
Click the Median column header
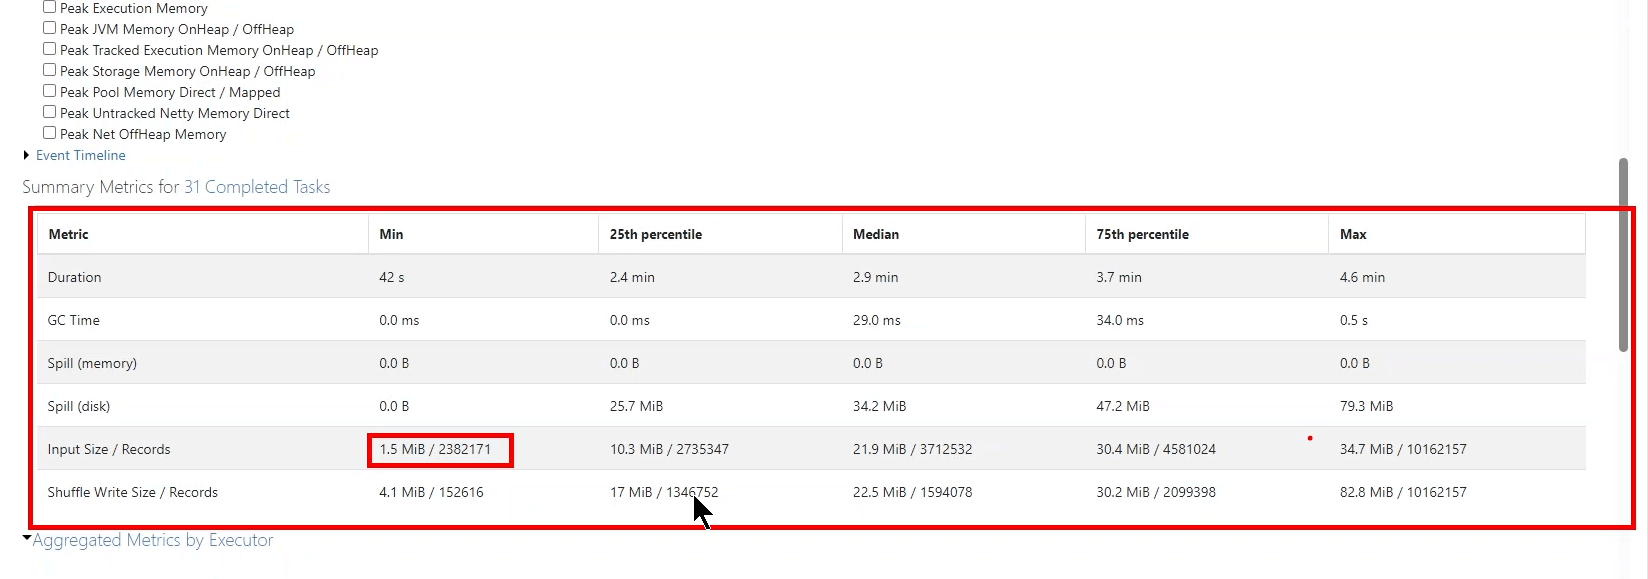[x=876, y=234]
